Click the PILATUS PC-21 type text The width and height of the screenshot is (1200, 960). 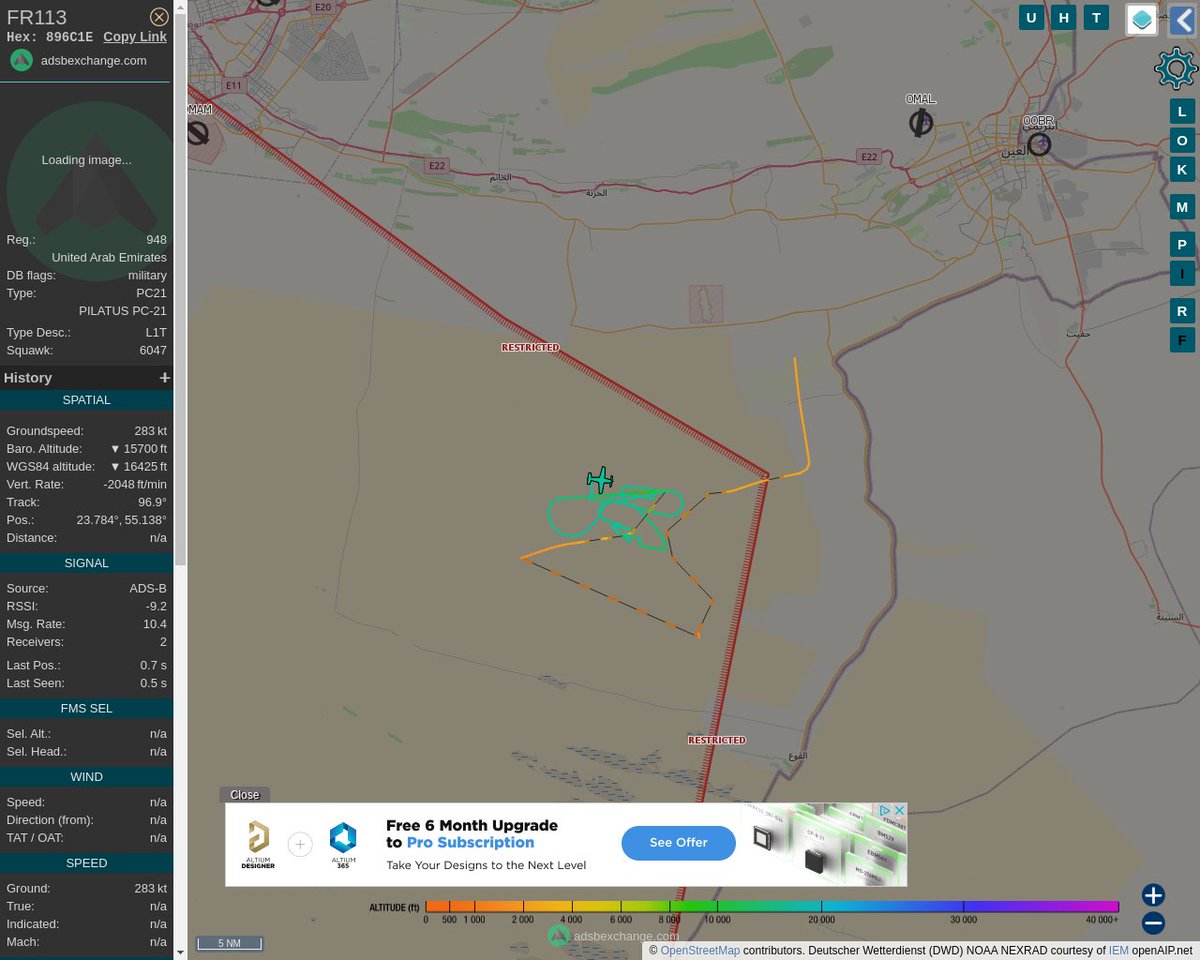click(x=123, y=311)
